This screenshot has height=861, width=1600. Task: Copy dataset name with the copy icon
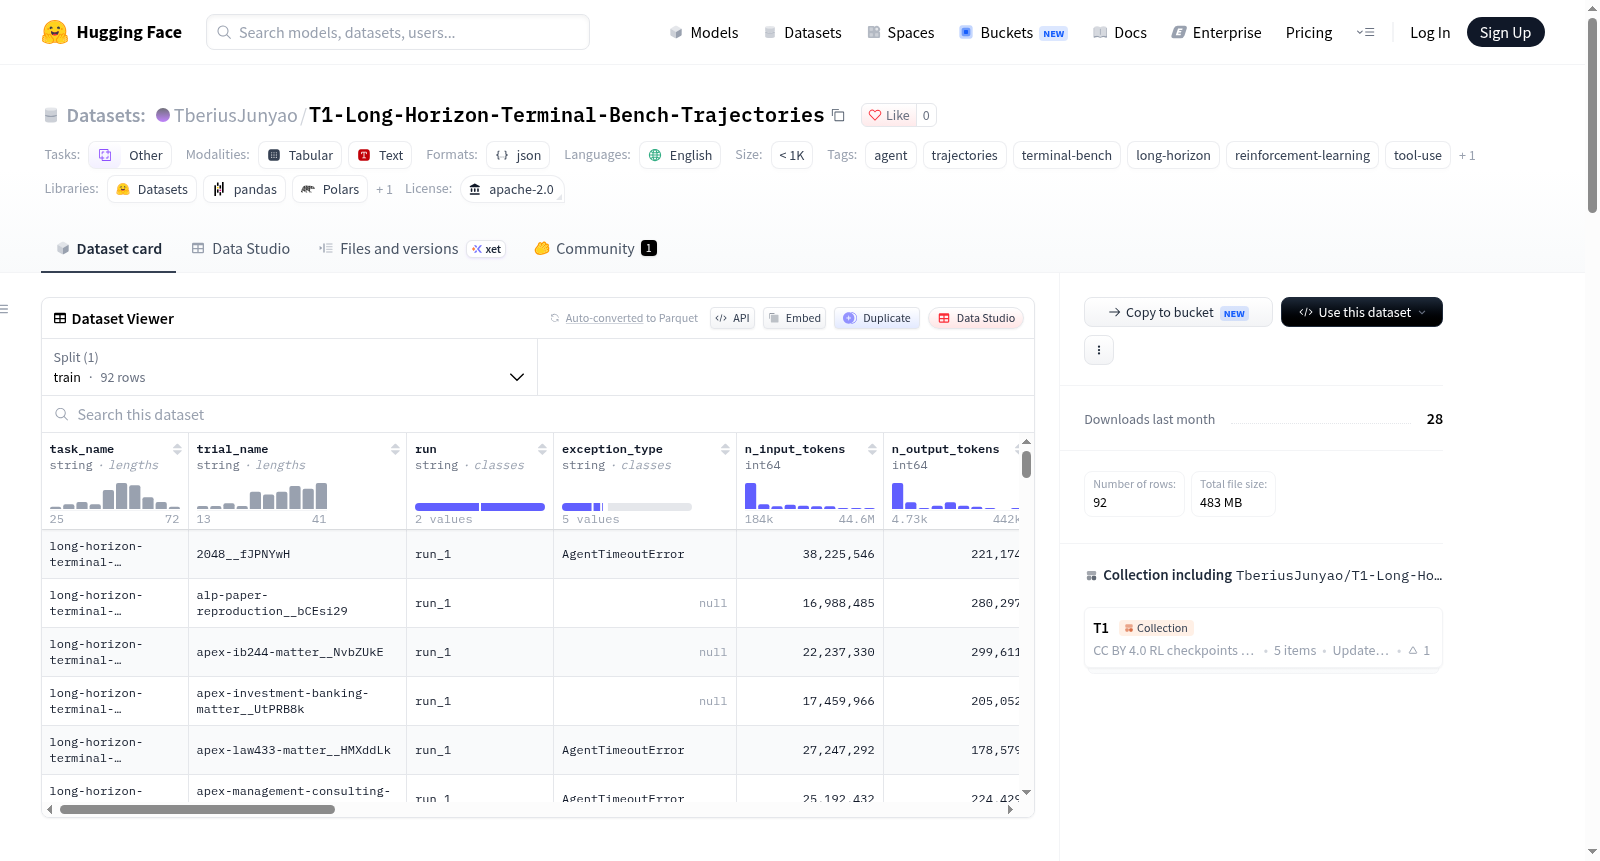coord(839,115)
